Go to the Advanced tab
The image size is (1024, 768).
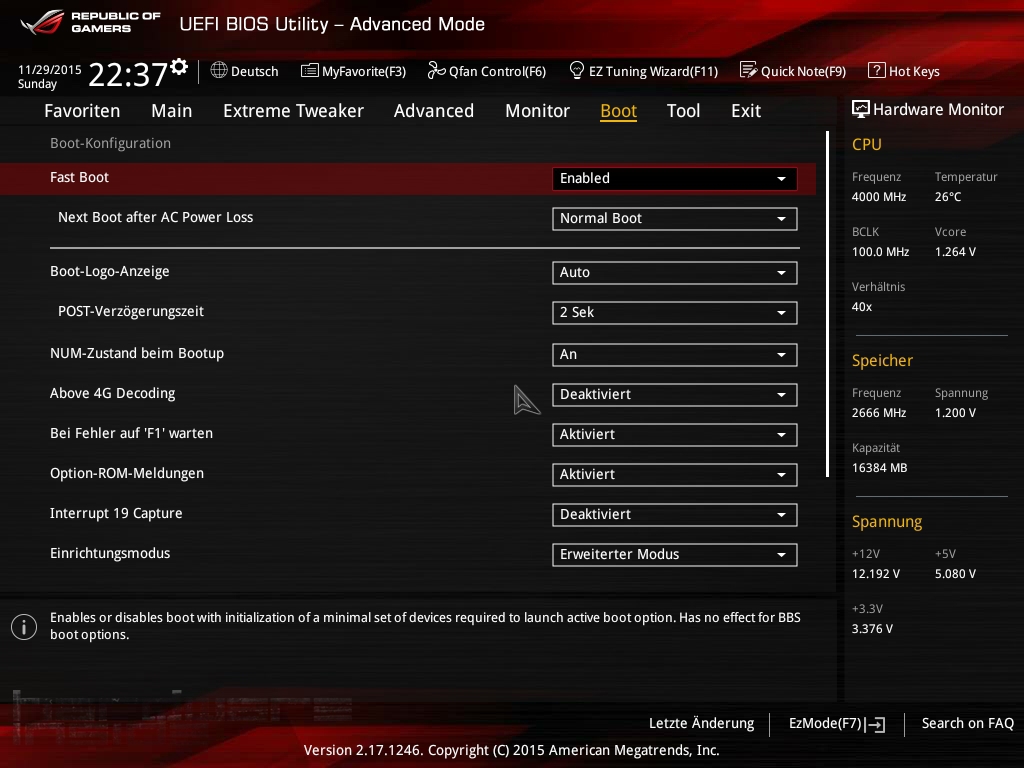pyautogui.click(x=434, y=111)
